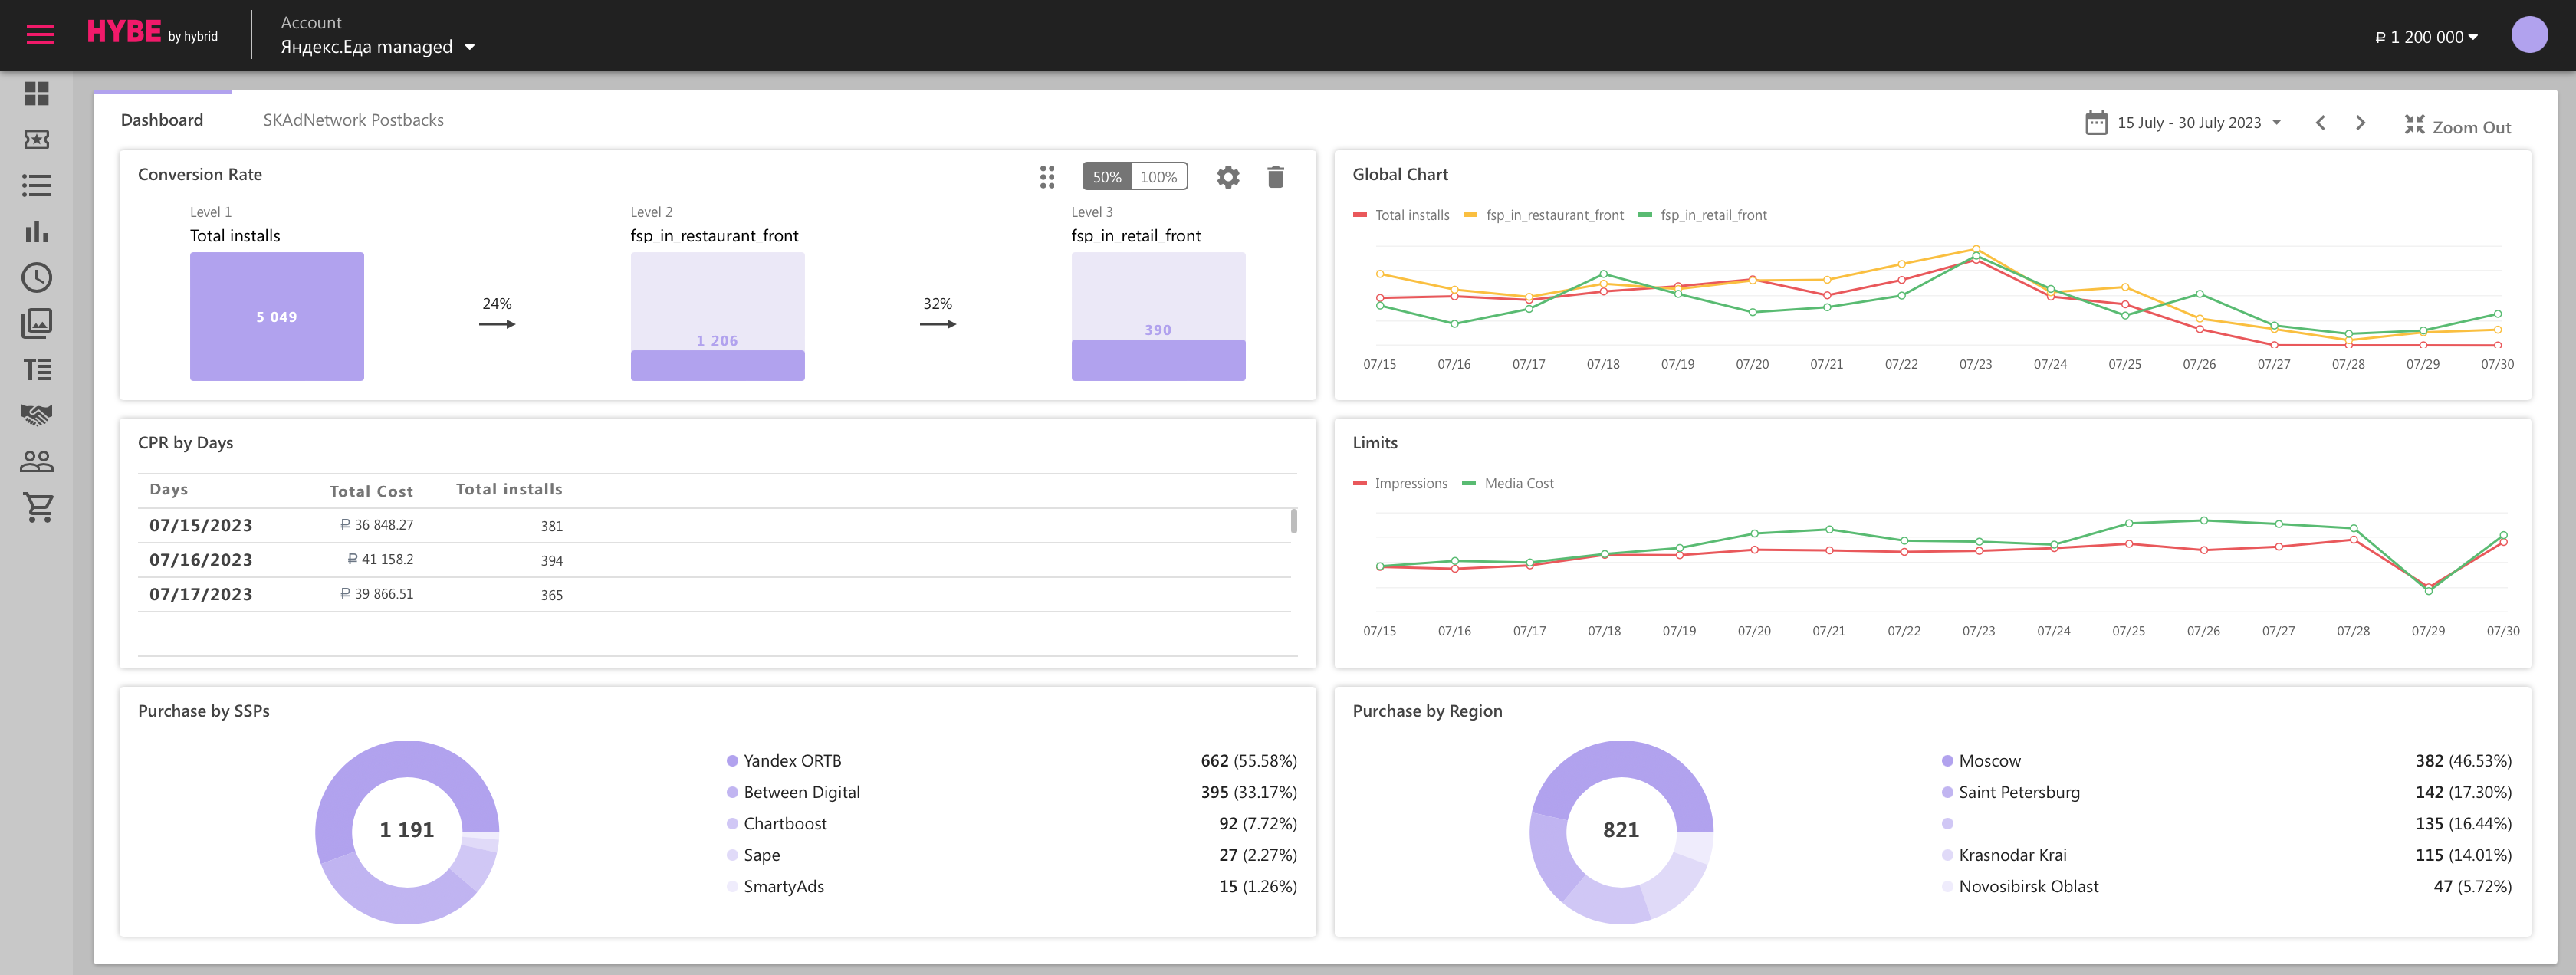
Task: Hide Media Cost series in Limits chart
Action: 1509,483
